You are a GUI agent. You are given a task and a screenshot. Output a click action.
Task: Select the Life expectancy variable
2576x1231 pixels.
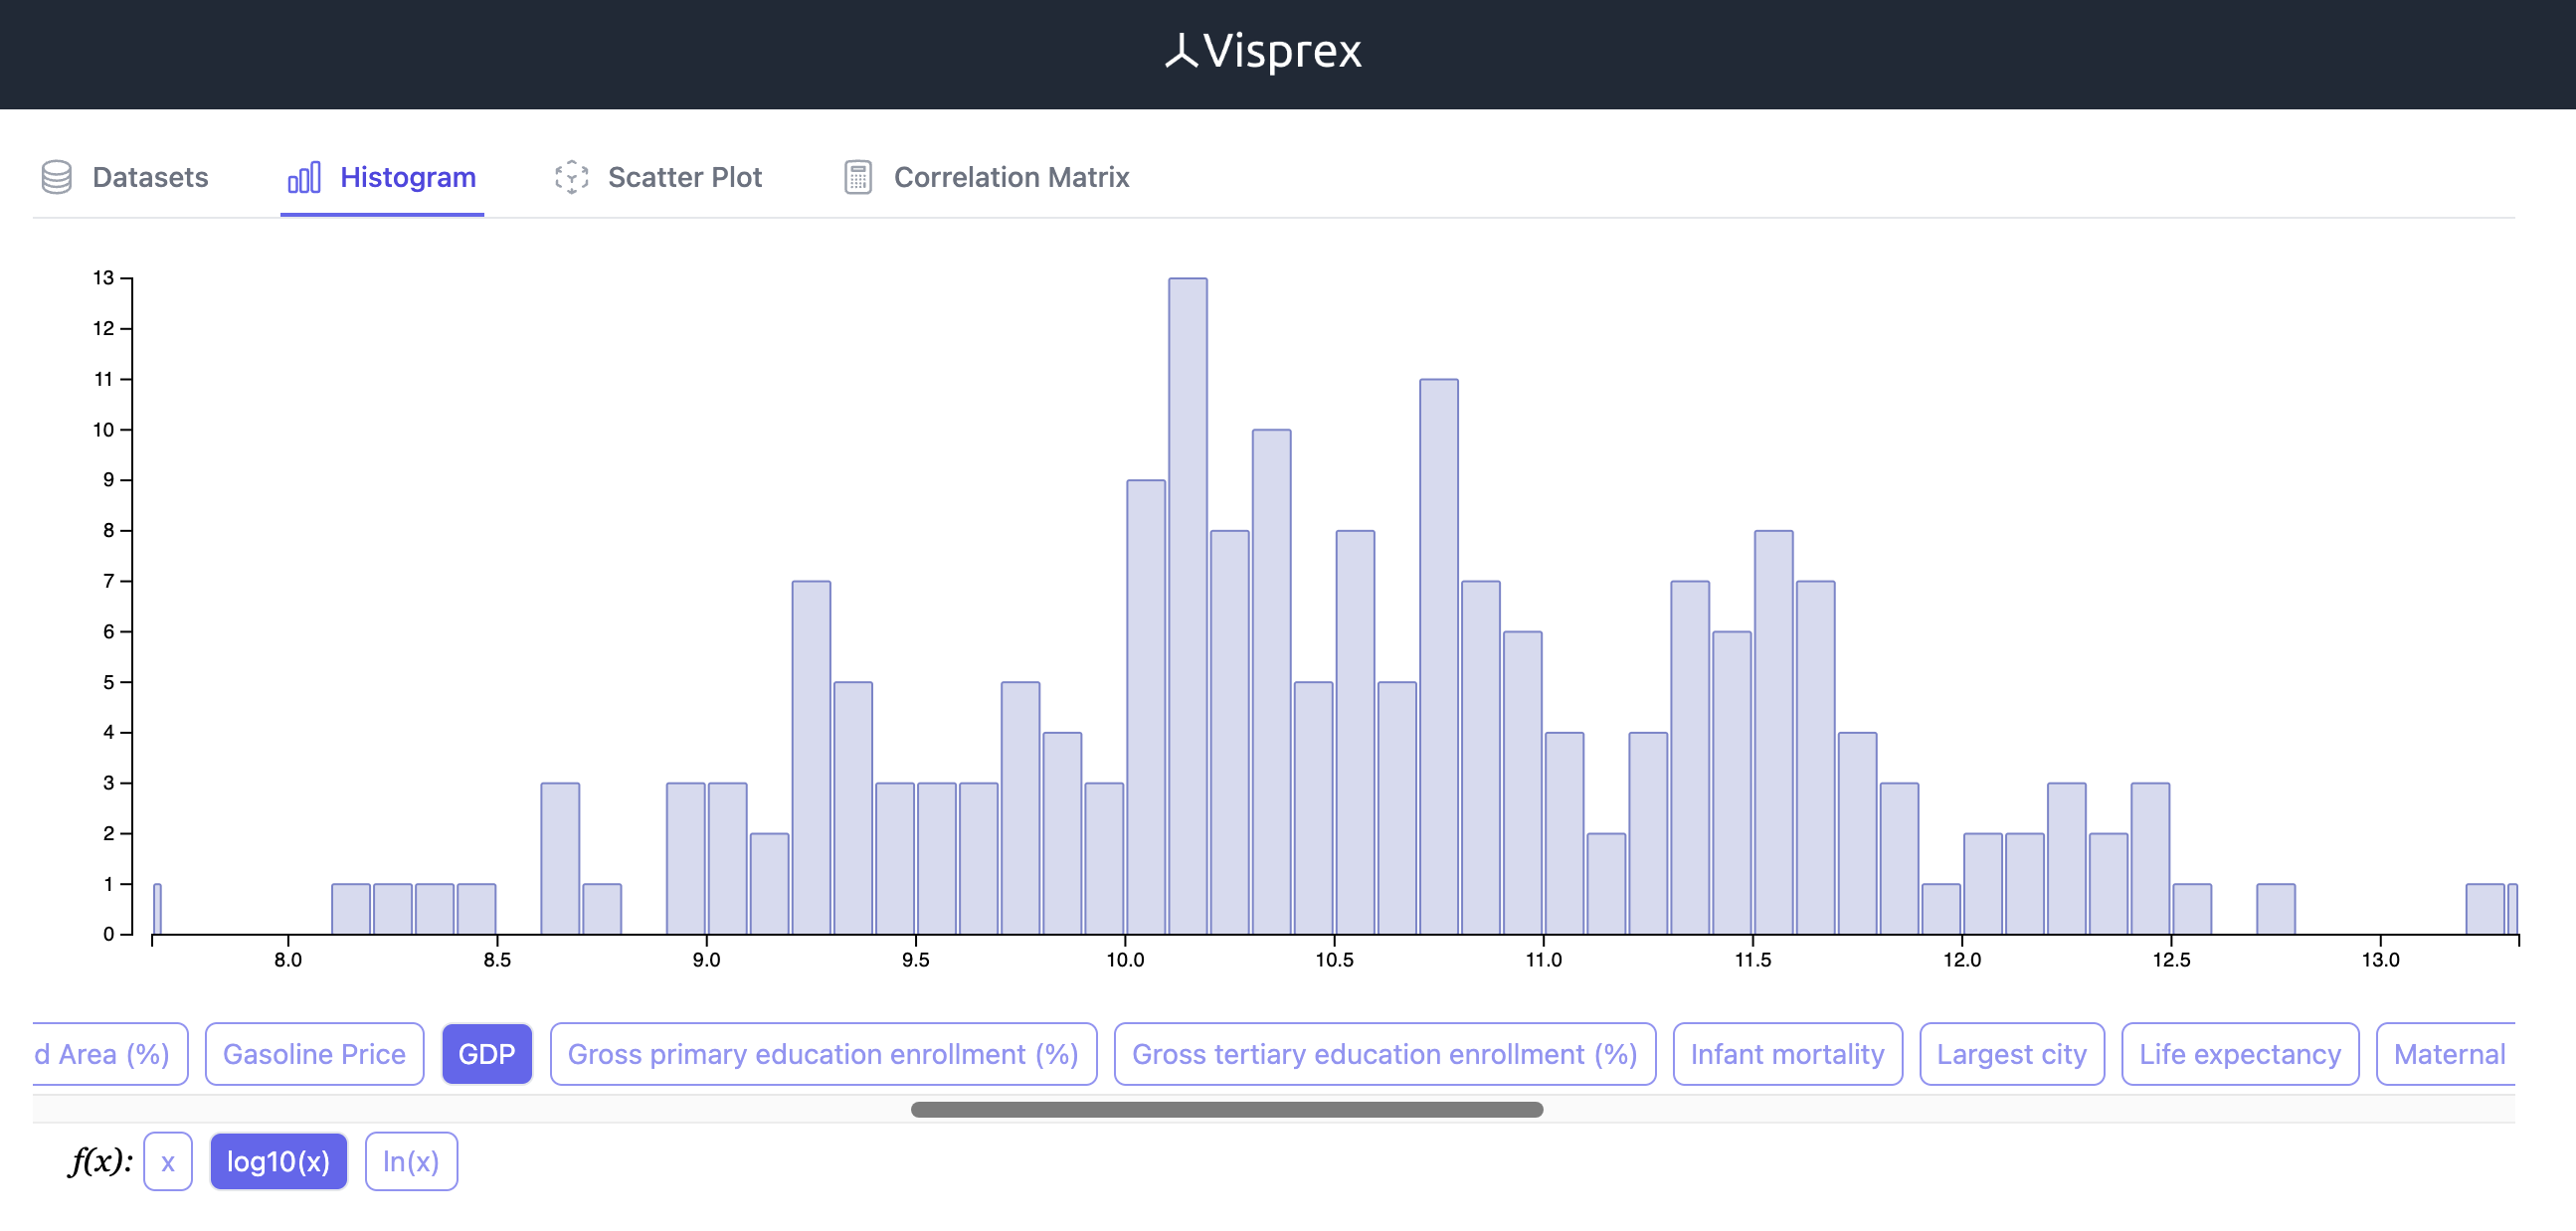pos(2240,1054)
